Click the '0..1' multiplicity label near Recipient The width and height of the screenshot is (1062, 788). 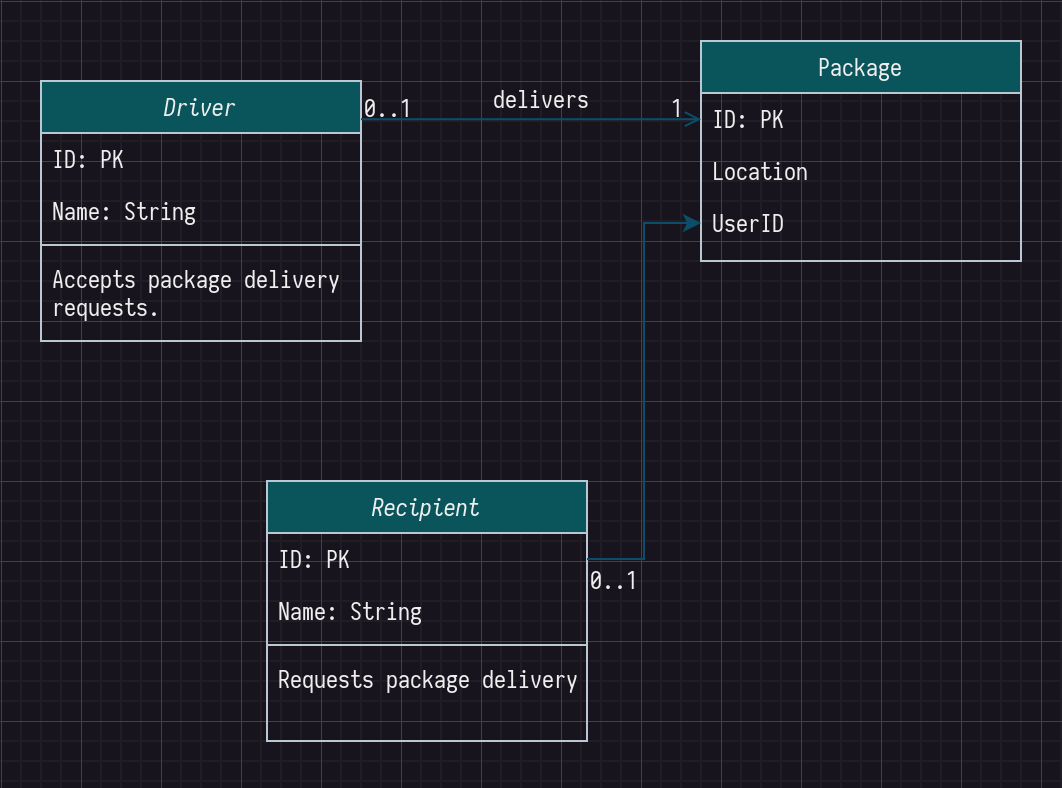(613, 581)
